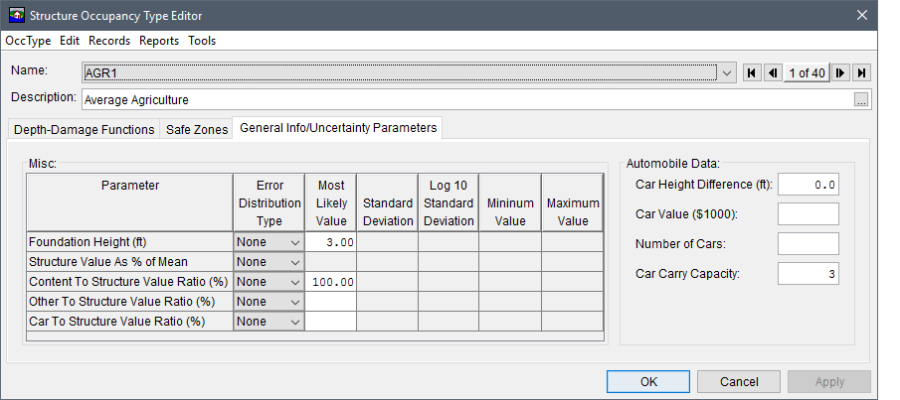Jump to last record navigation icon
The height and width of the screenshot is (400, 900).
pos(862,73)
